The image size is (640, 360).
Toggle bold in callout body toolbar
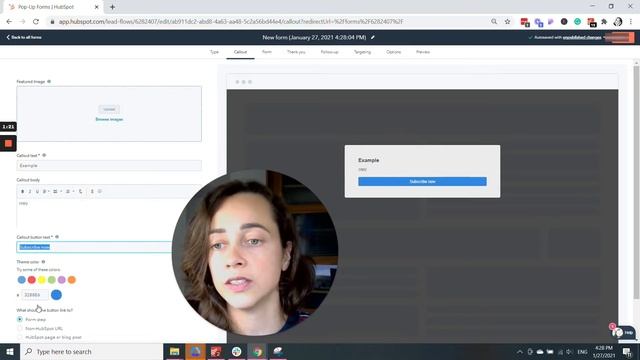[22, 191]
